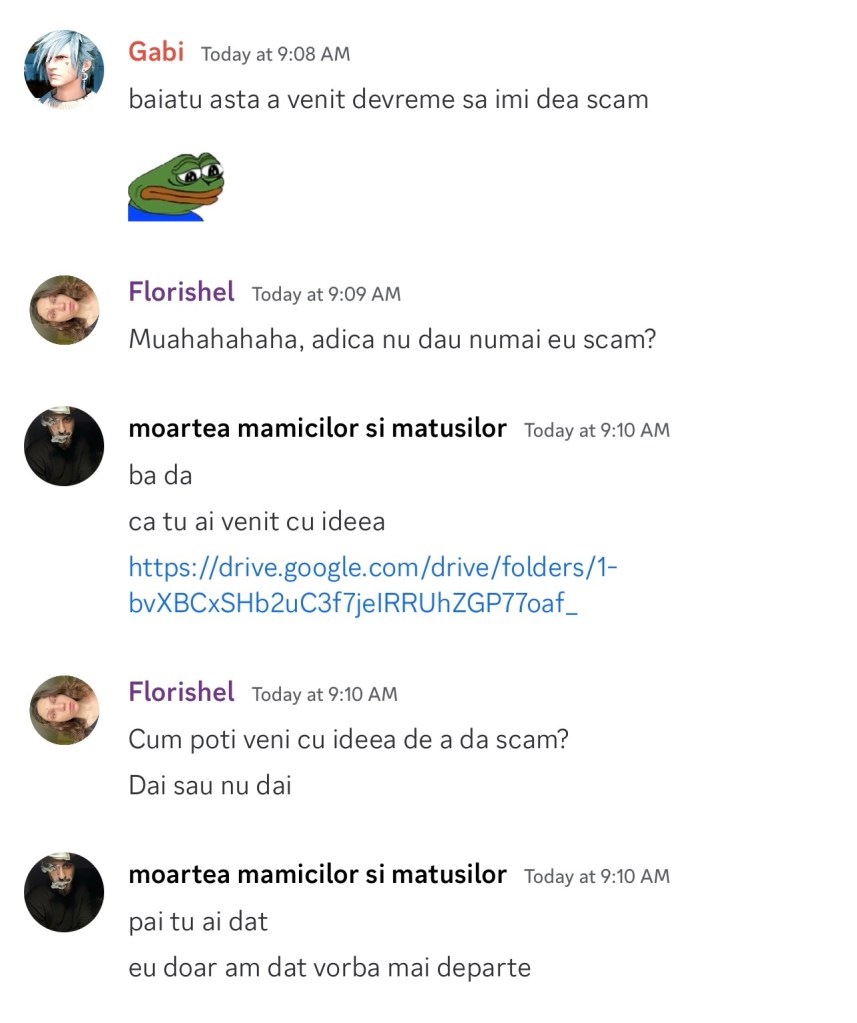
Task: Click the 'Muahahahaha, adica nu dau' message
Action: click(392, 339)
